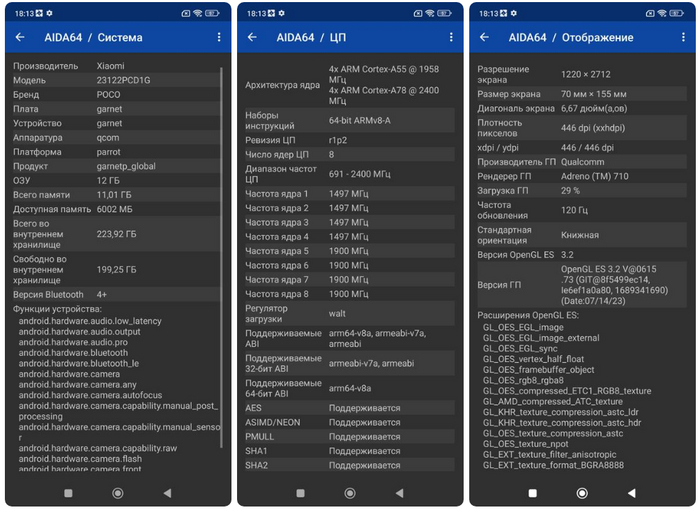
Task: Select the Число ядер ЦП row
Action: tap(350, 155)
